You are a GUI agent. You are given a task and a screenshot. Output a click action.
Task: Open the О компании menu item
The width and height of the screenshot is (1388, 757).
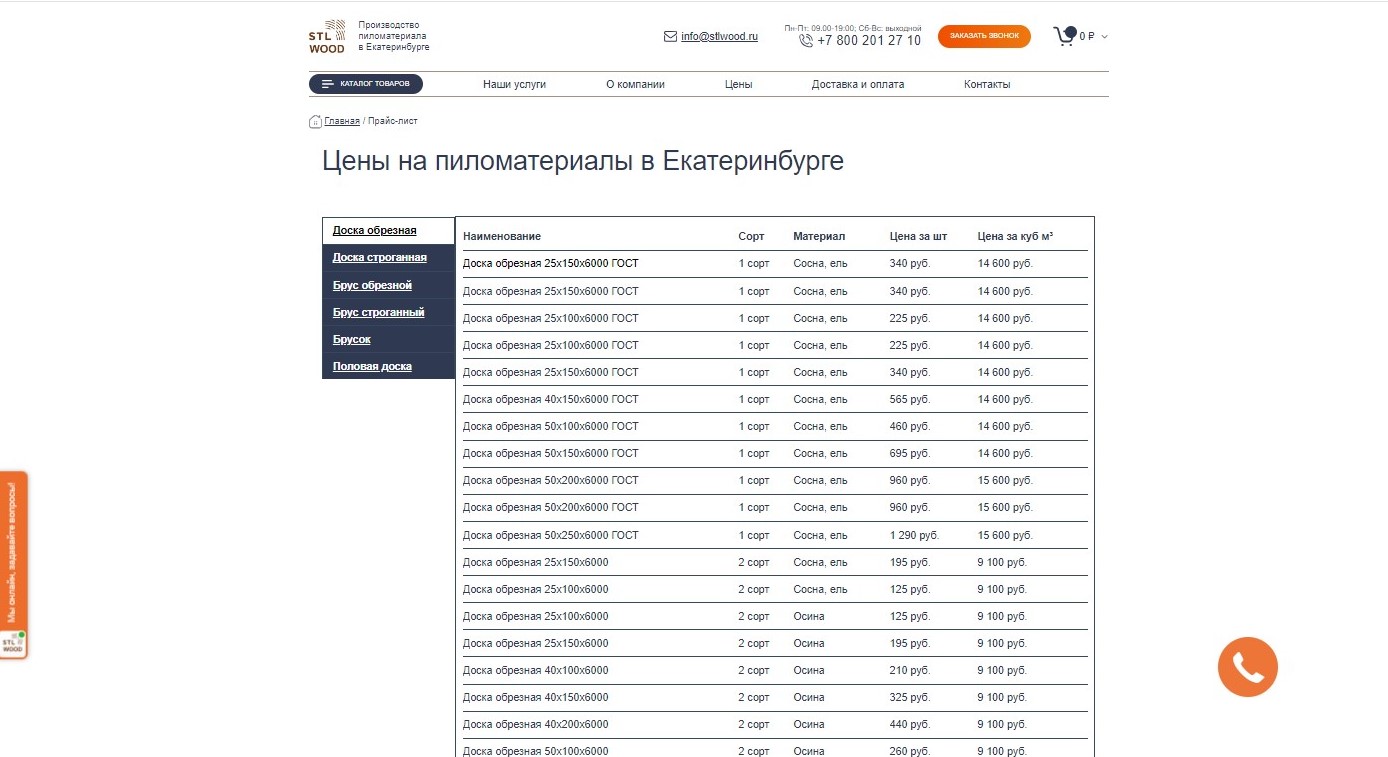[x=635, y=84]
